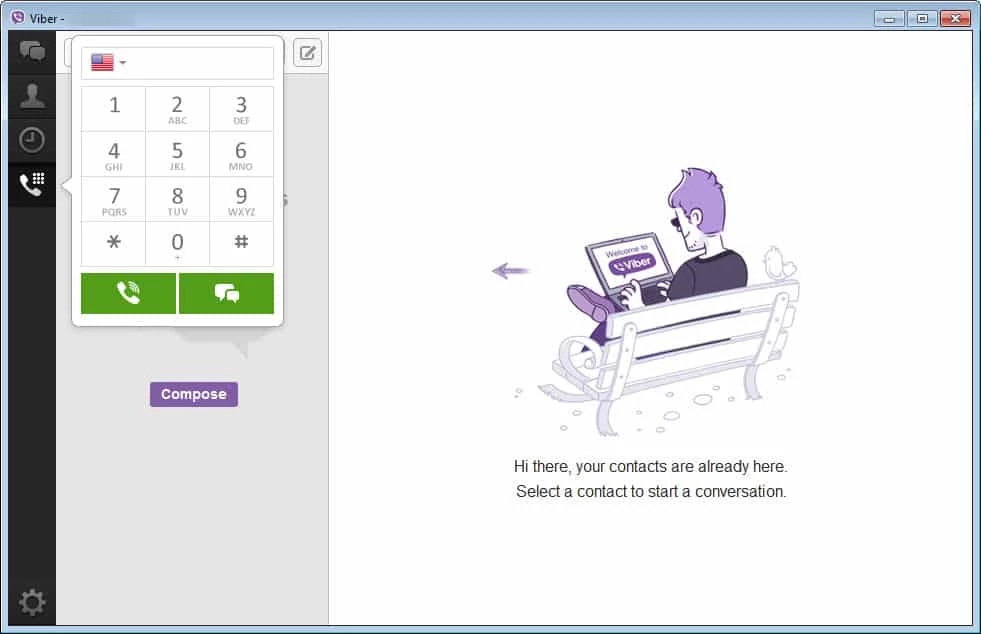This screenshot has height=634, width=981.
Task: Open the Recent calls clock tab
Action: (x=32, y=140)
